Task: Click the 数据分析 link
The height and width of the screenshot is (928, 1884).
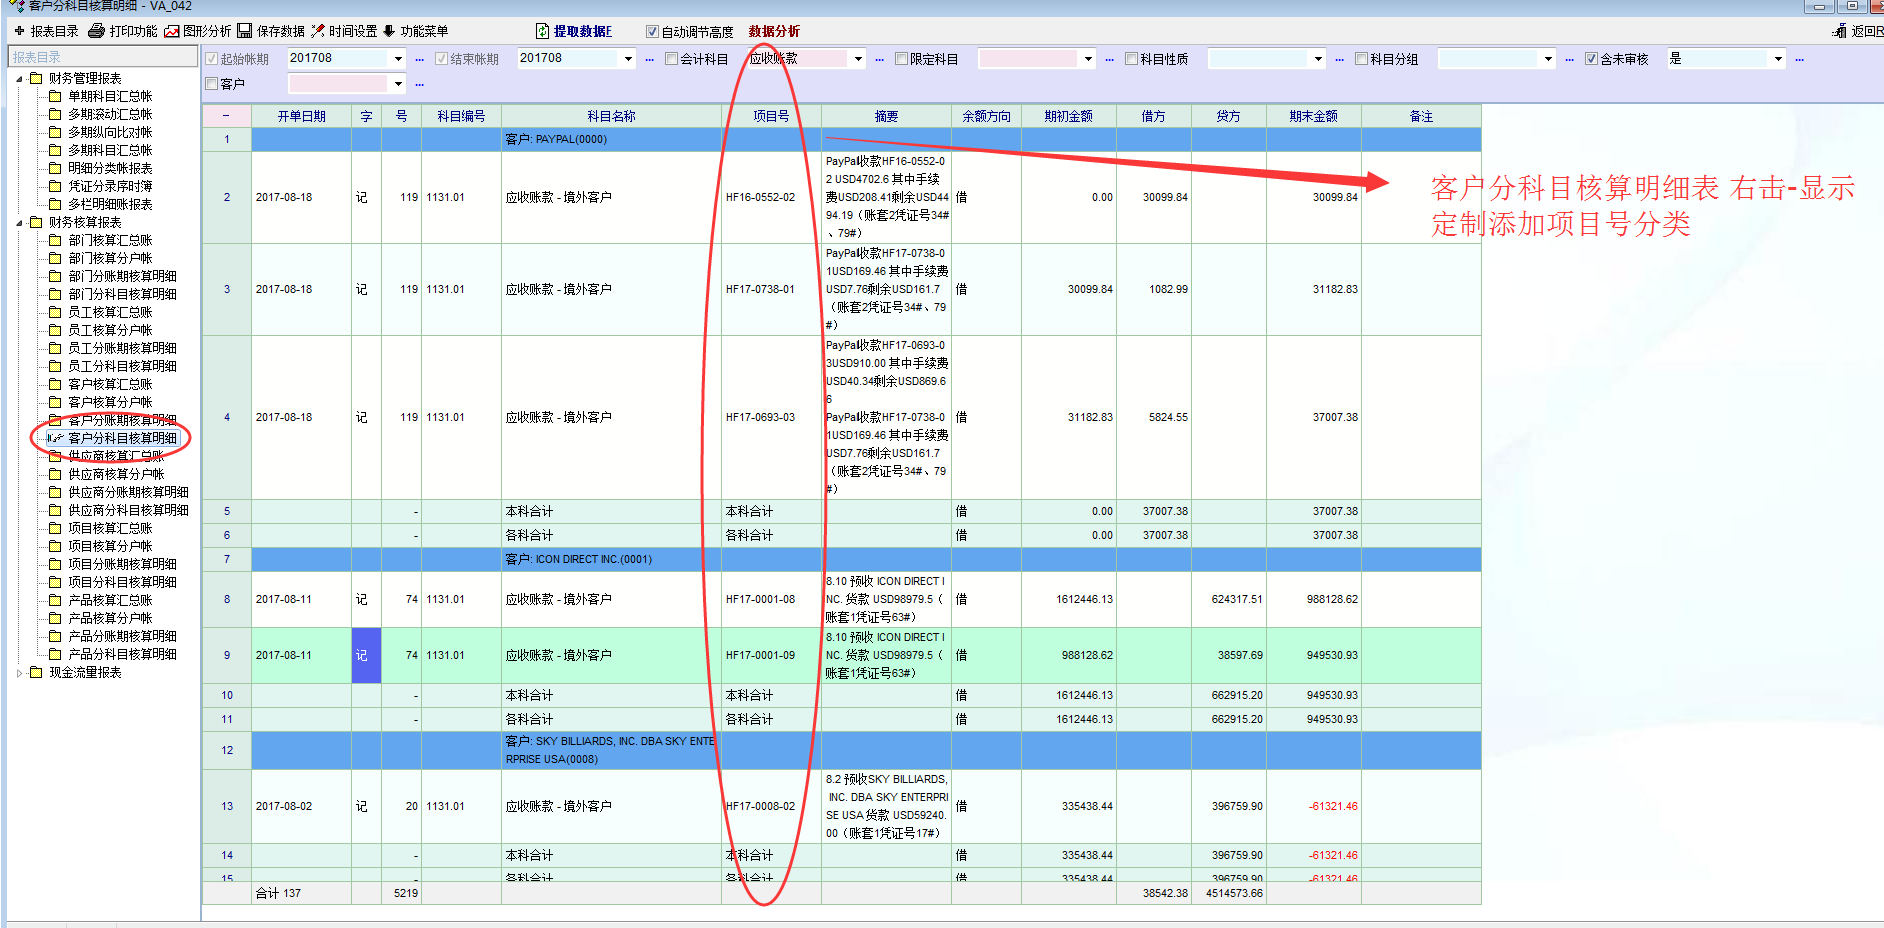Action: pyautogui.click(x=774, y=32)
